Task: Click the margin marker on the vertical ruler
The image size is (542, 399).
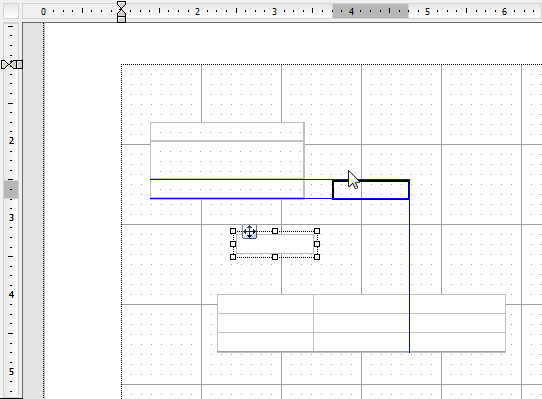Action: 12,64
